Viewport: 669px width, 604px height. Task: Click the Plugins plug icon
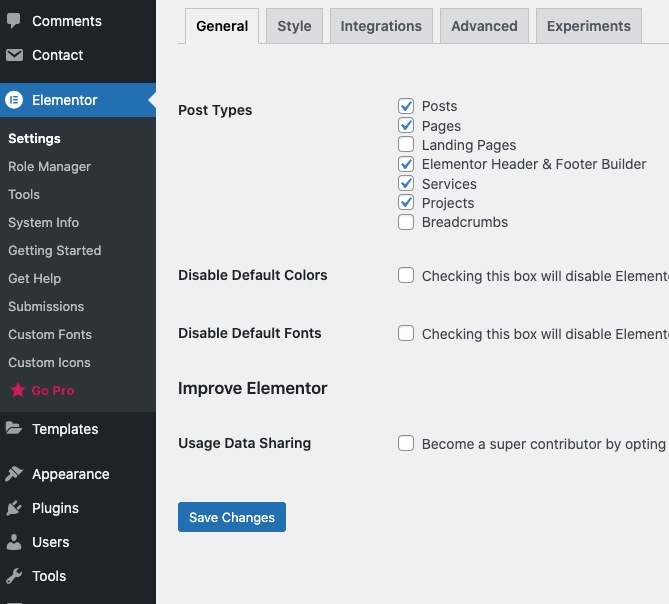14,508
